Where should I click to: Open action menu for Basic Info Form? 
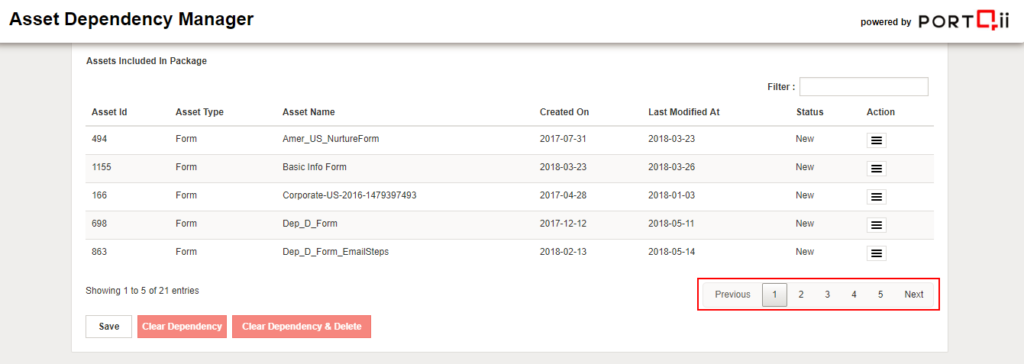[876, 169]
